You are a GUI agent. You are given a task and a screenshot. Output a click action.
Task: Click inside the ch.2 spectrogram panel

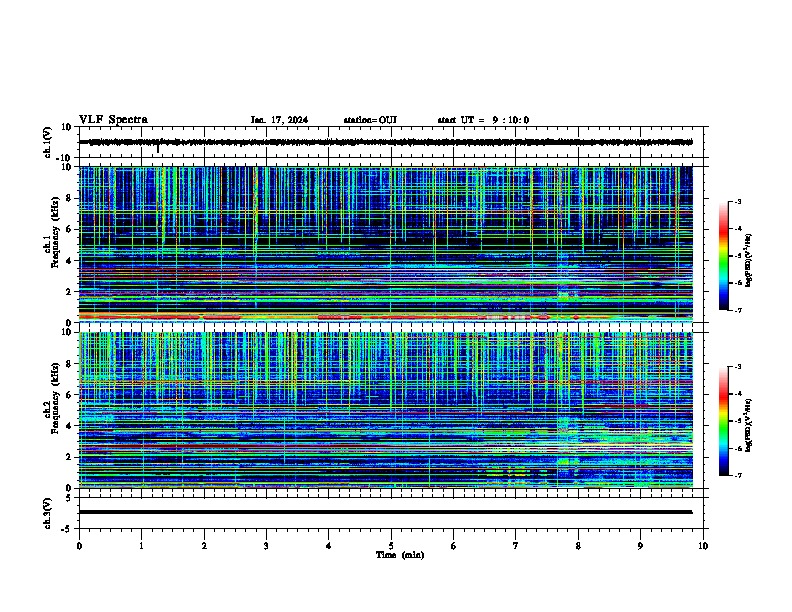pos(386,410)
